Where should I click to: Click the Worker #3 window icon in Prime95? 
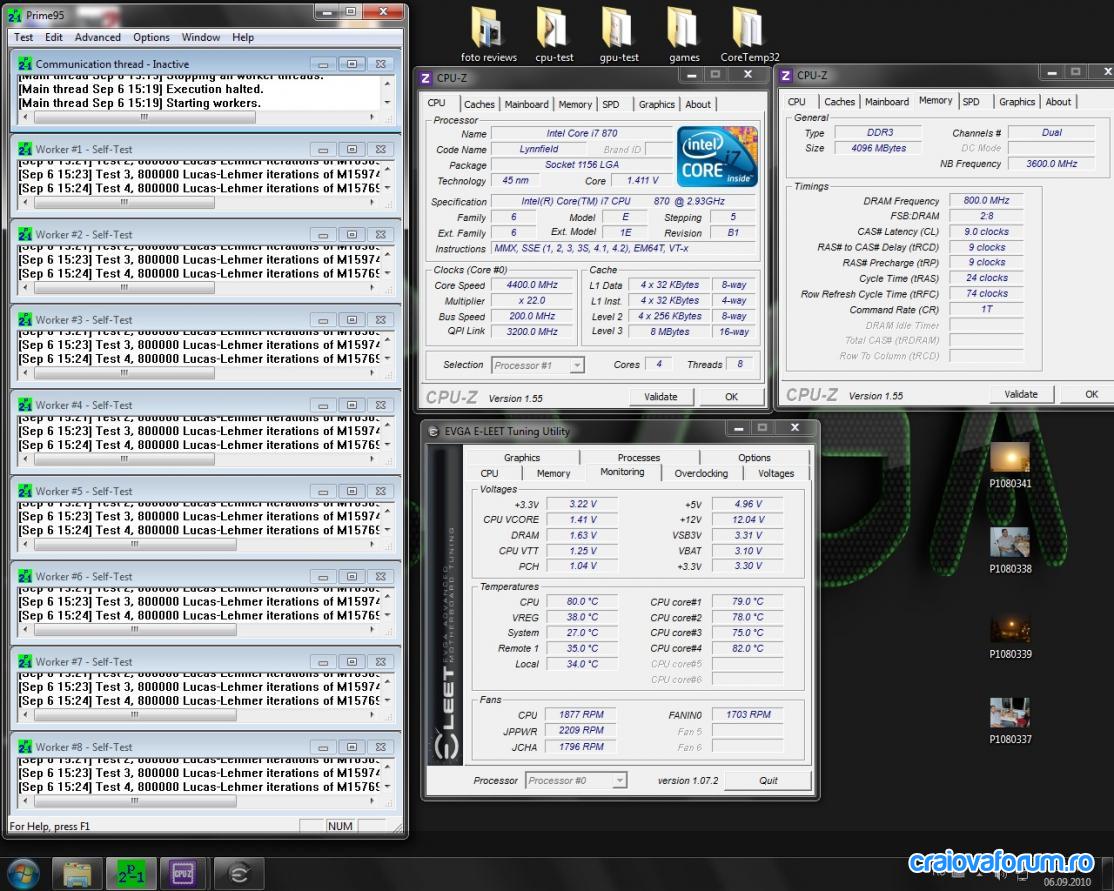pos(25,320)
